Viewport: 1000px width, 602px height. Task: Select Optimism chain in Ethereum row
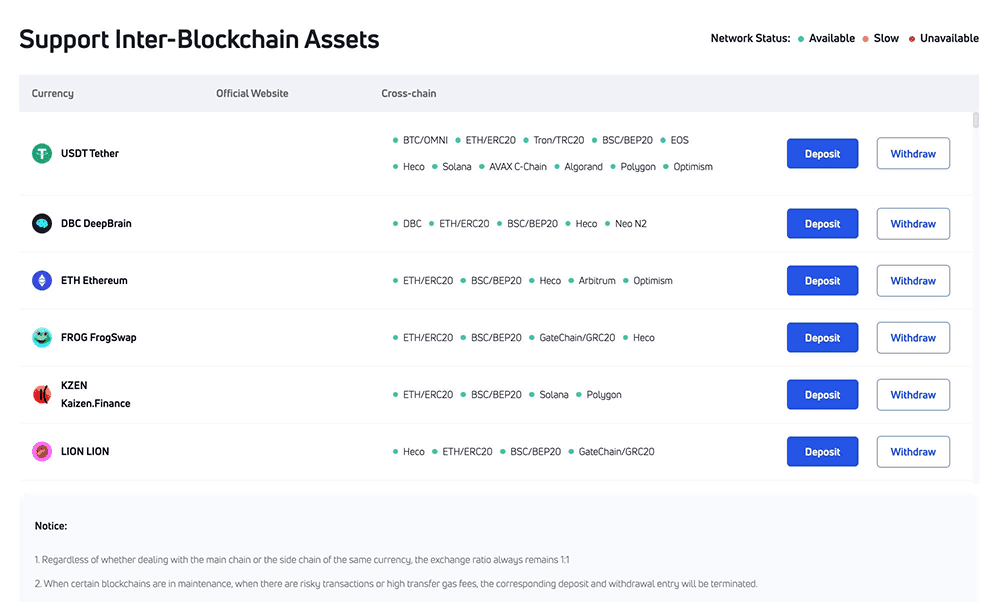click(647, 281)
